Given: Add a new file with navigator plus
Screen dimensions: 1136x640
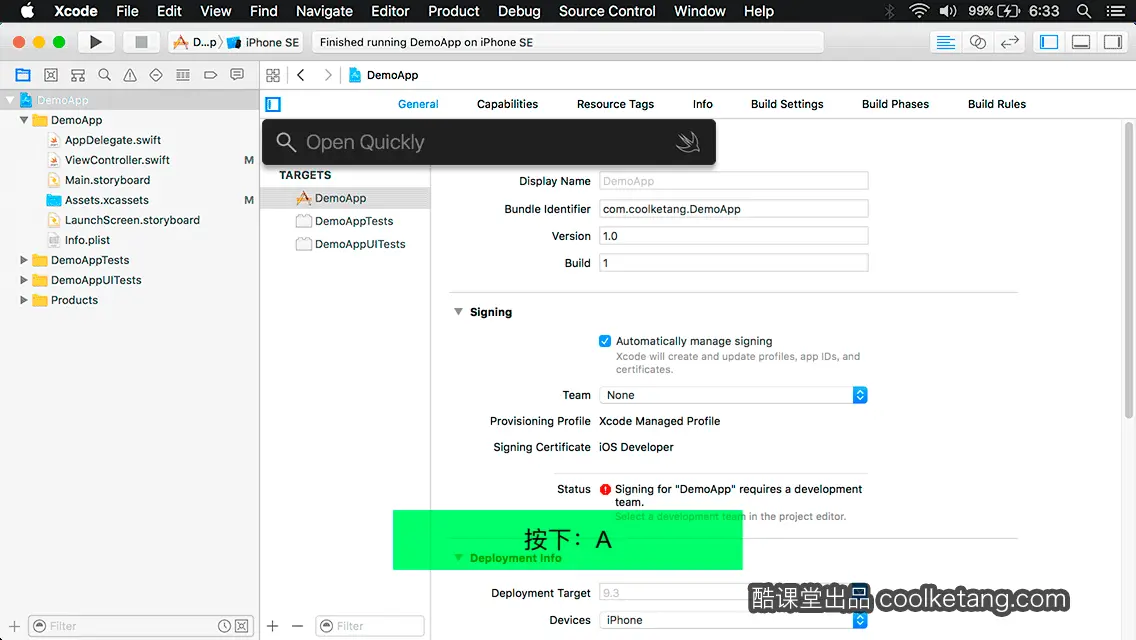Looking at the screenshot, I should coord(14,626).
